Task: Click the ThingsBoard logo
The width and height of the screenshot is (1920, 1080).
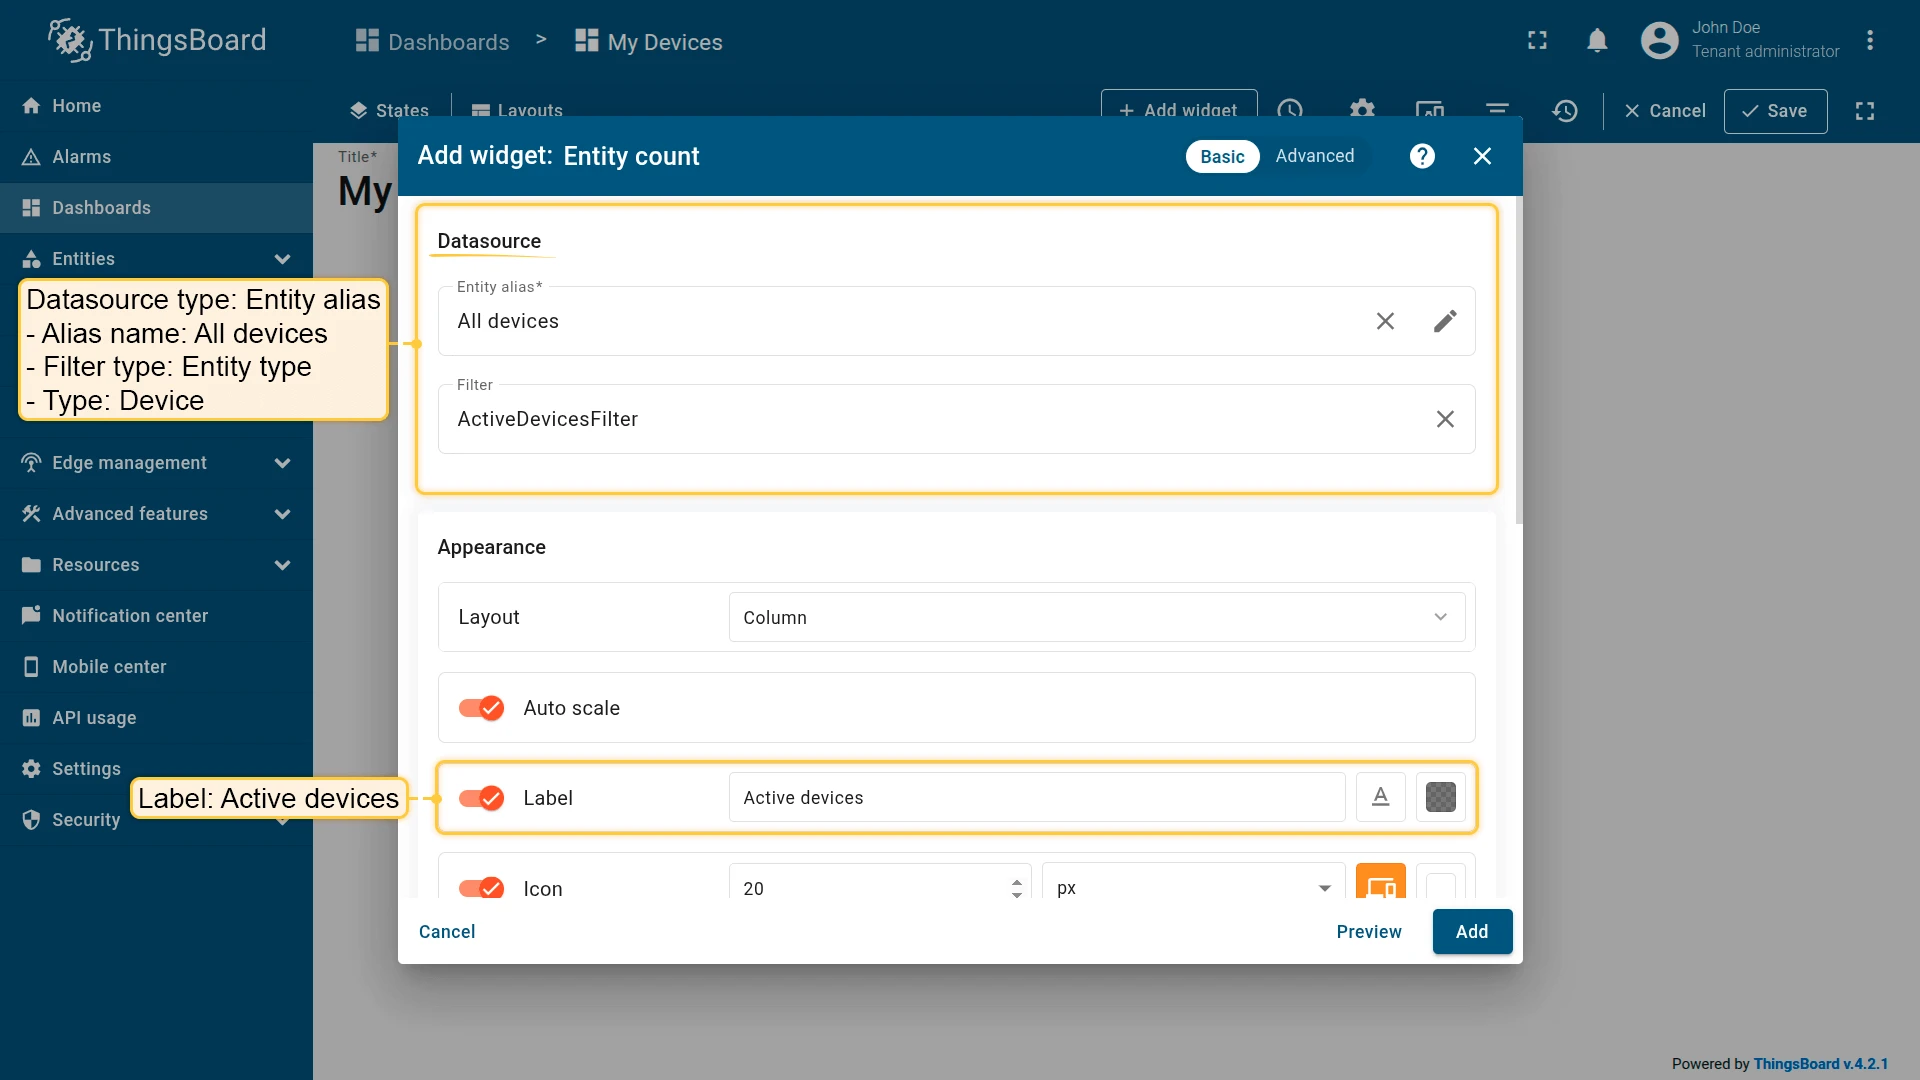Action: point(157,40)
